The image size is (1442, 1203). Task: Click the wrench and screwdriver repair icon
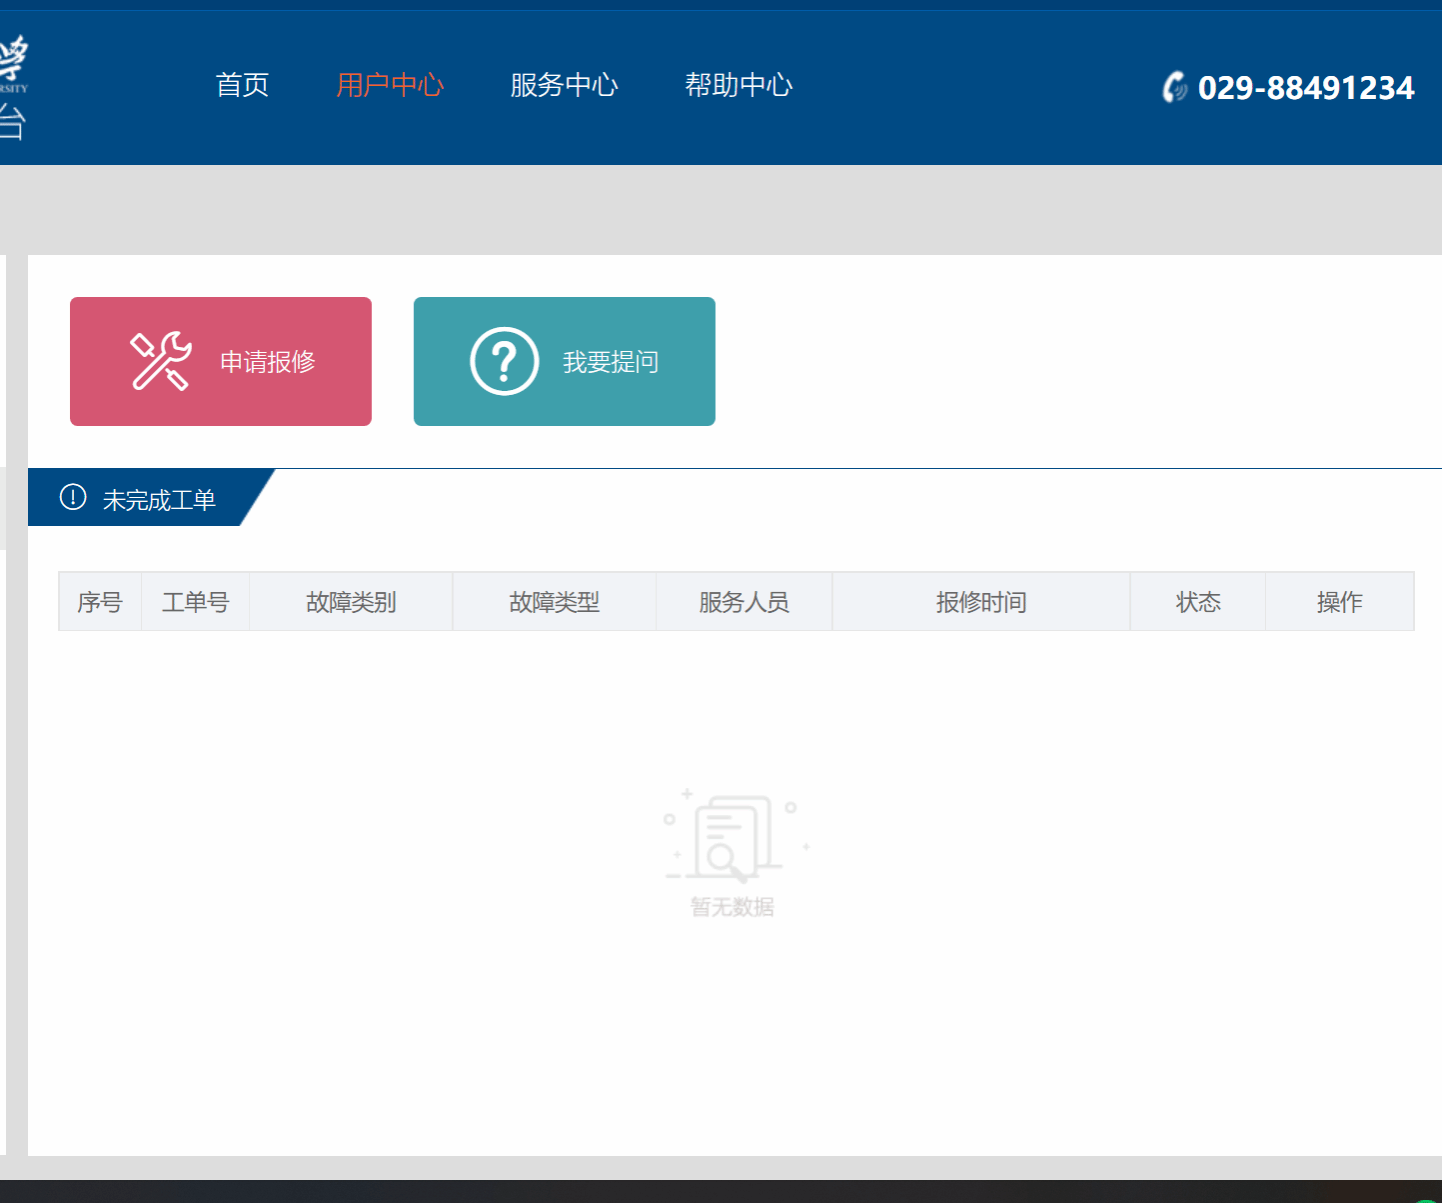160,361
